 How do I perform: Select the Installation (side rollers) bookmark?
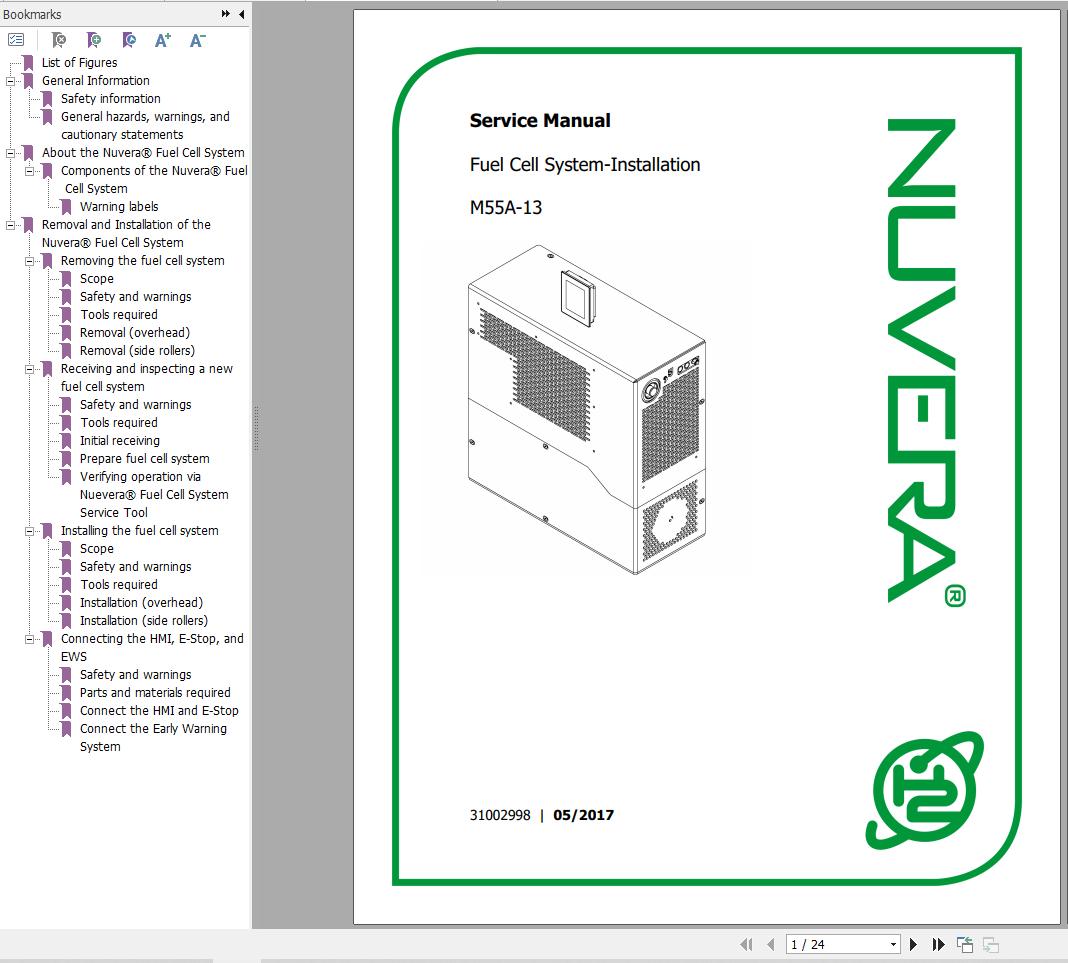click(x=144, y=620)
